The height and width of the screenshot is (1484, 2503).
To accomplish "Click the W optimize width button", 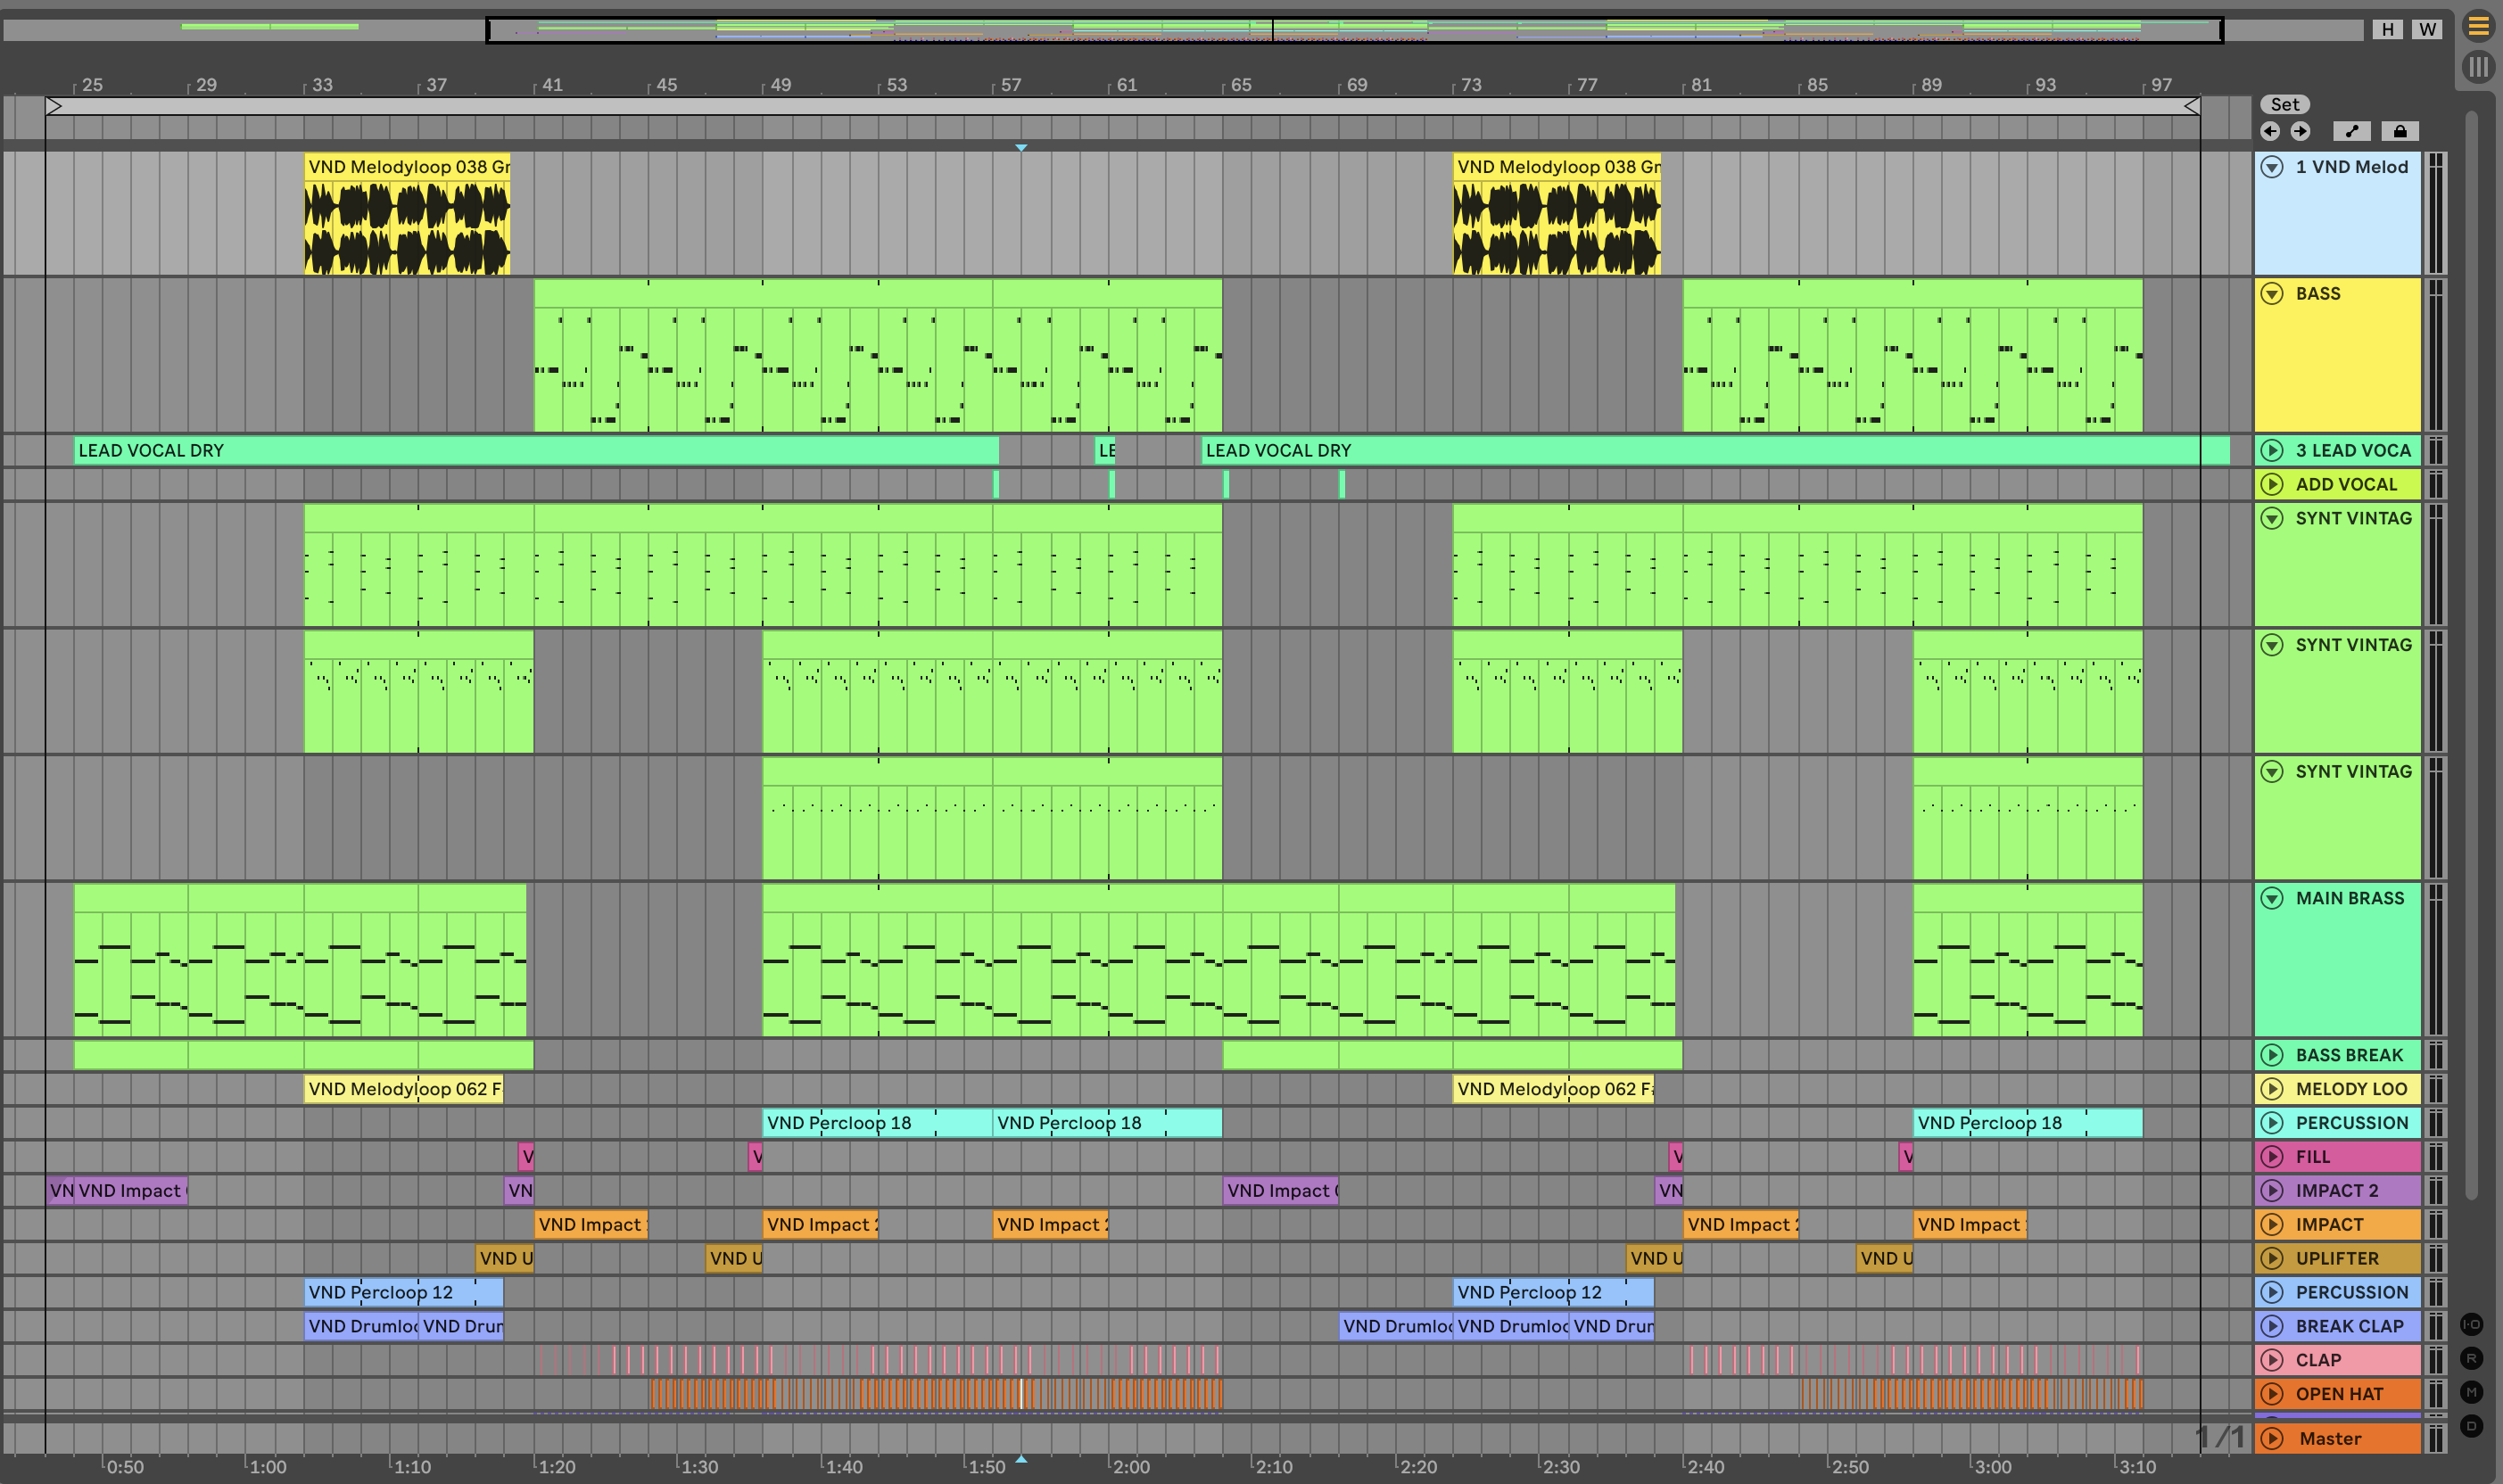I will coord(2426,29).
